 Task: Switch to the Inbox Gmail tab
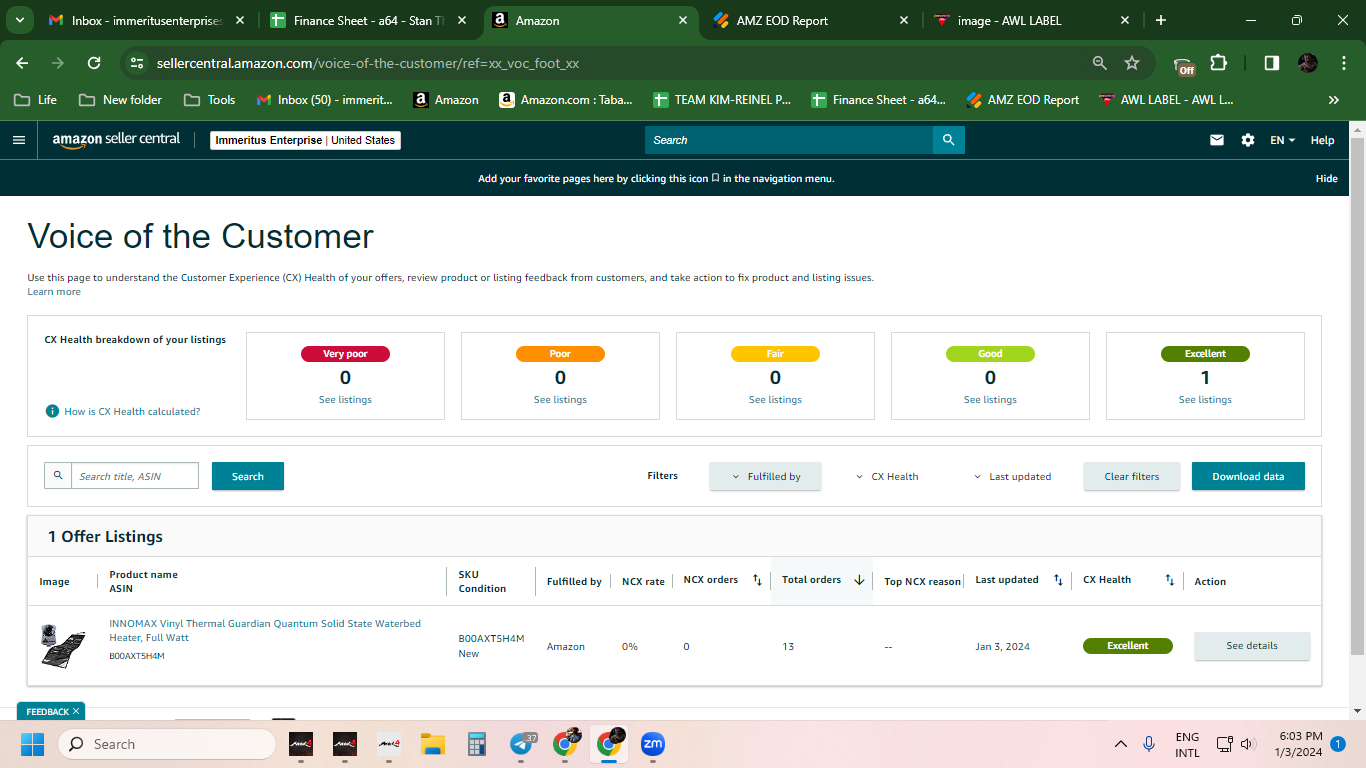[x=147, y=20]
